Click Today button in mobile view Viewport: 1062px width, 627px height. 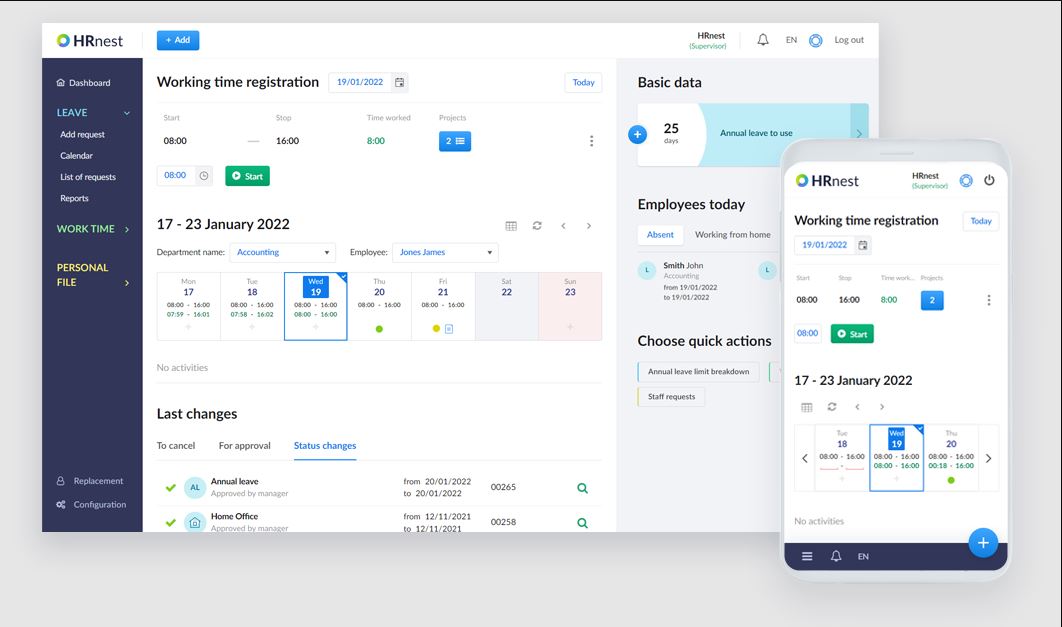[x=981, y=221]
